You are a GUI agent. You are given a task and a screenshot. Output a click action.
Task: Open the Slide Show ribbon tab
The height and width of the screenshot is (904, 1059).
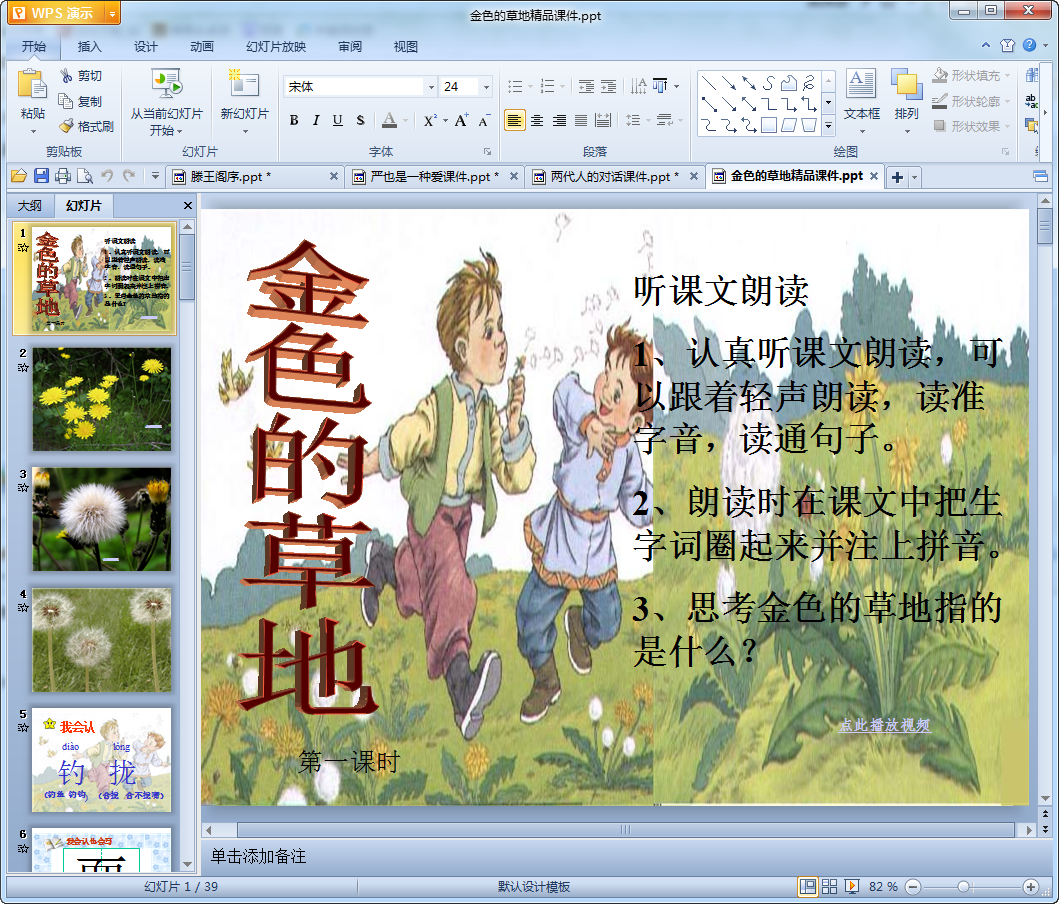[276, 47]
